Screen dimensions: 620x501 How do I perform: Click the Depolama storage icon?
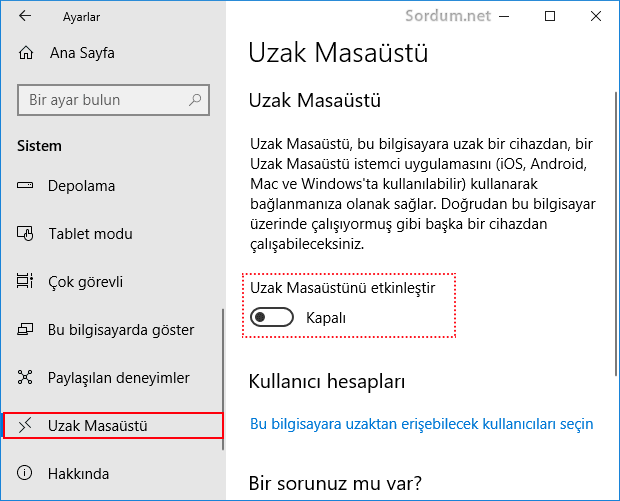pos(25,185)
